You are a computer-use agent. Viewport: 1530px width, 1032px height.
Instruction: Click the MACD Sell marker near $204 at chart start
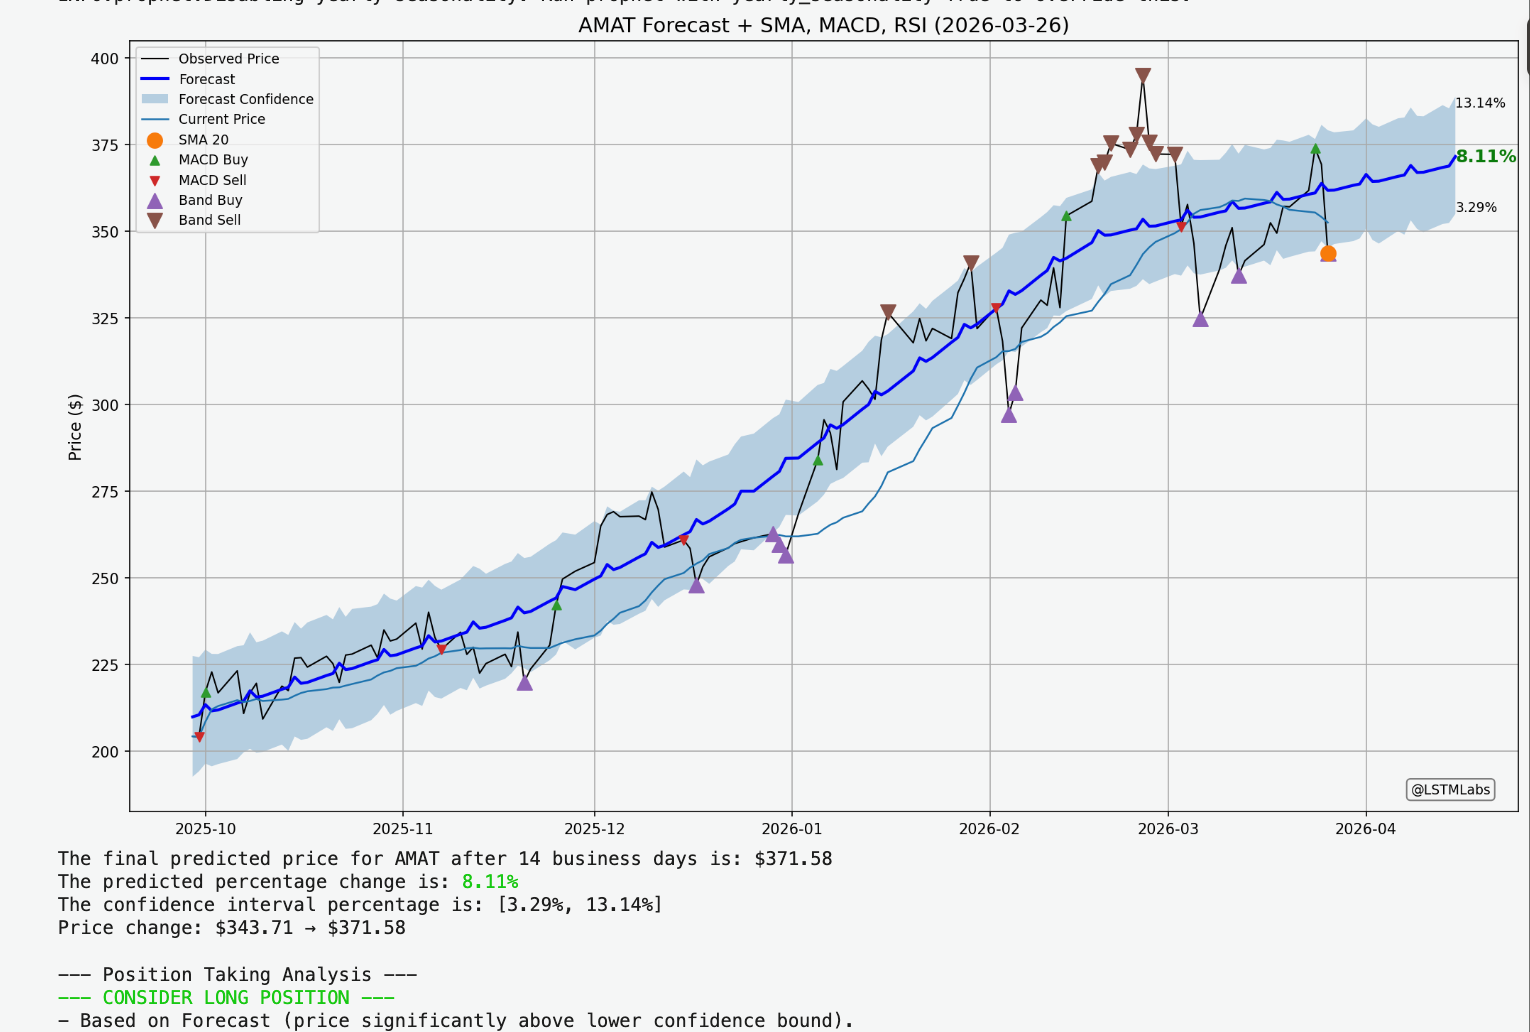click(199, 737)
